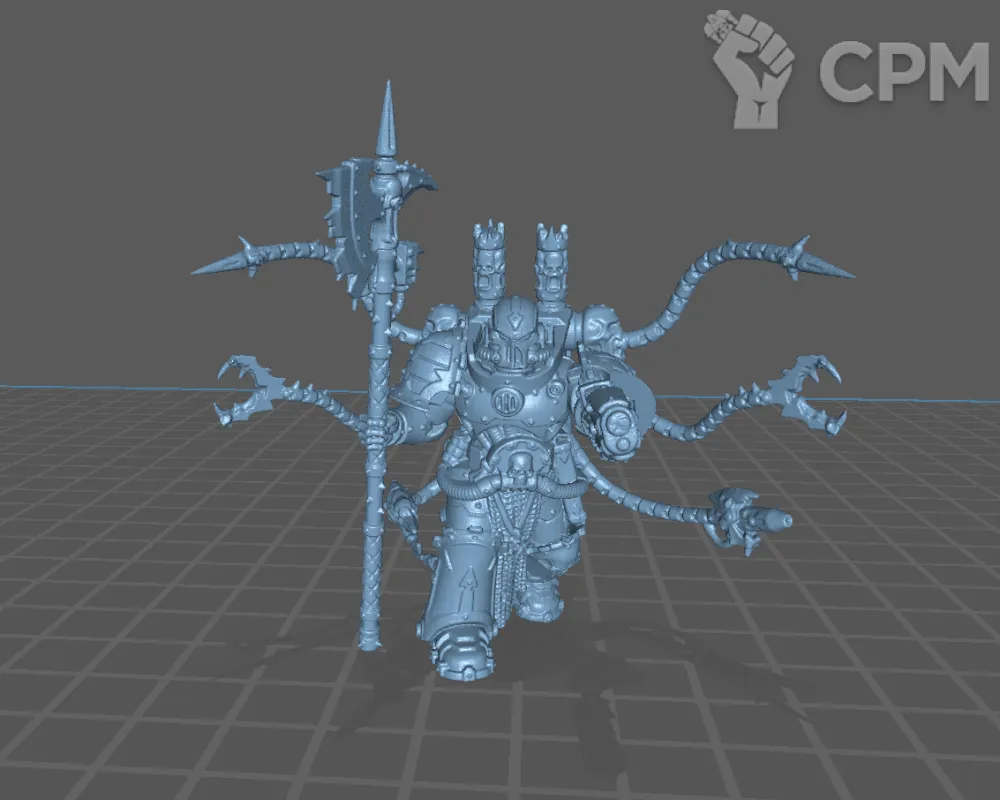Select the right crowned exhaust stack
The height and width of the screenshot is (800, 1000).
552,261
